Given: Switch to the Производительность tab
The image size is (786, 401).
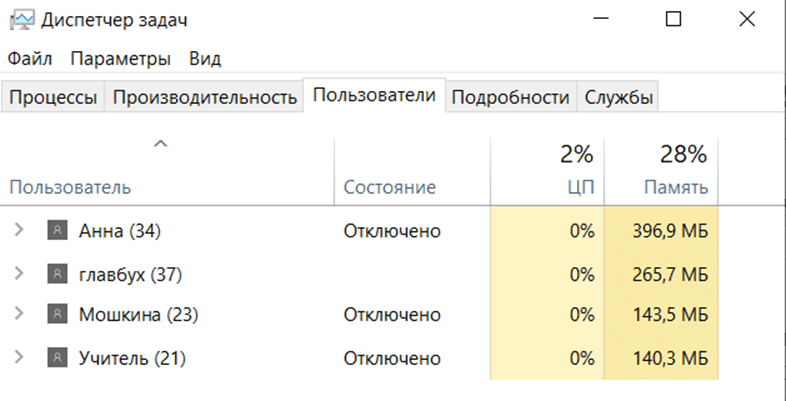Looking at the screenshot, I should point(205,97).
